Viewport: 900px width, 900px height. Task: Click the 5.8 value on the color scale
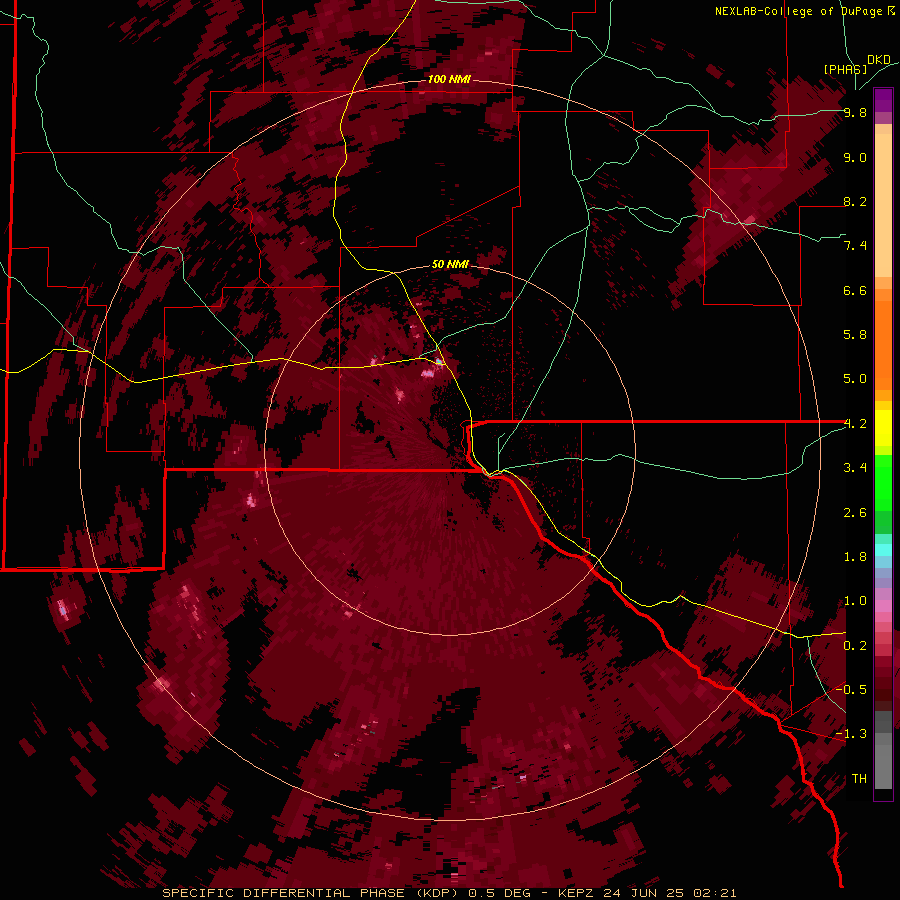click(x=855, y=334)
